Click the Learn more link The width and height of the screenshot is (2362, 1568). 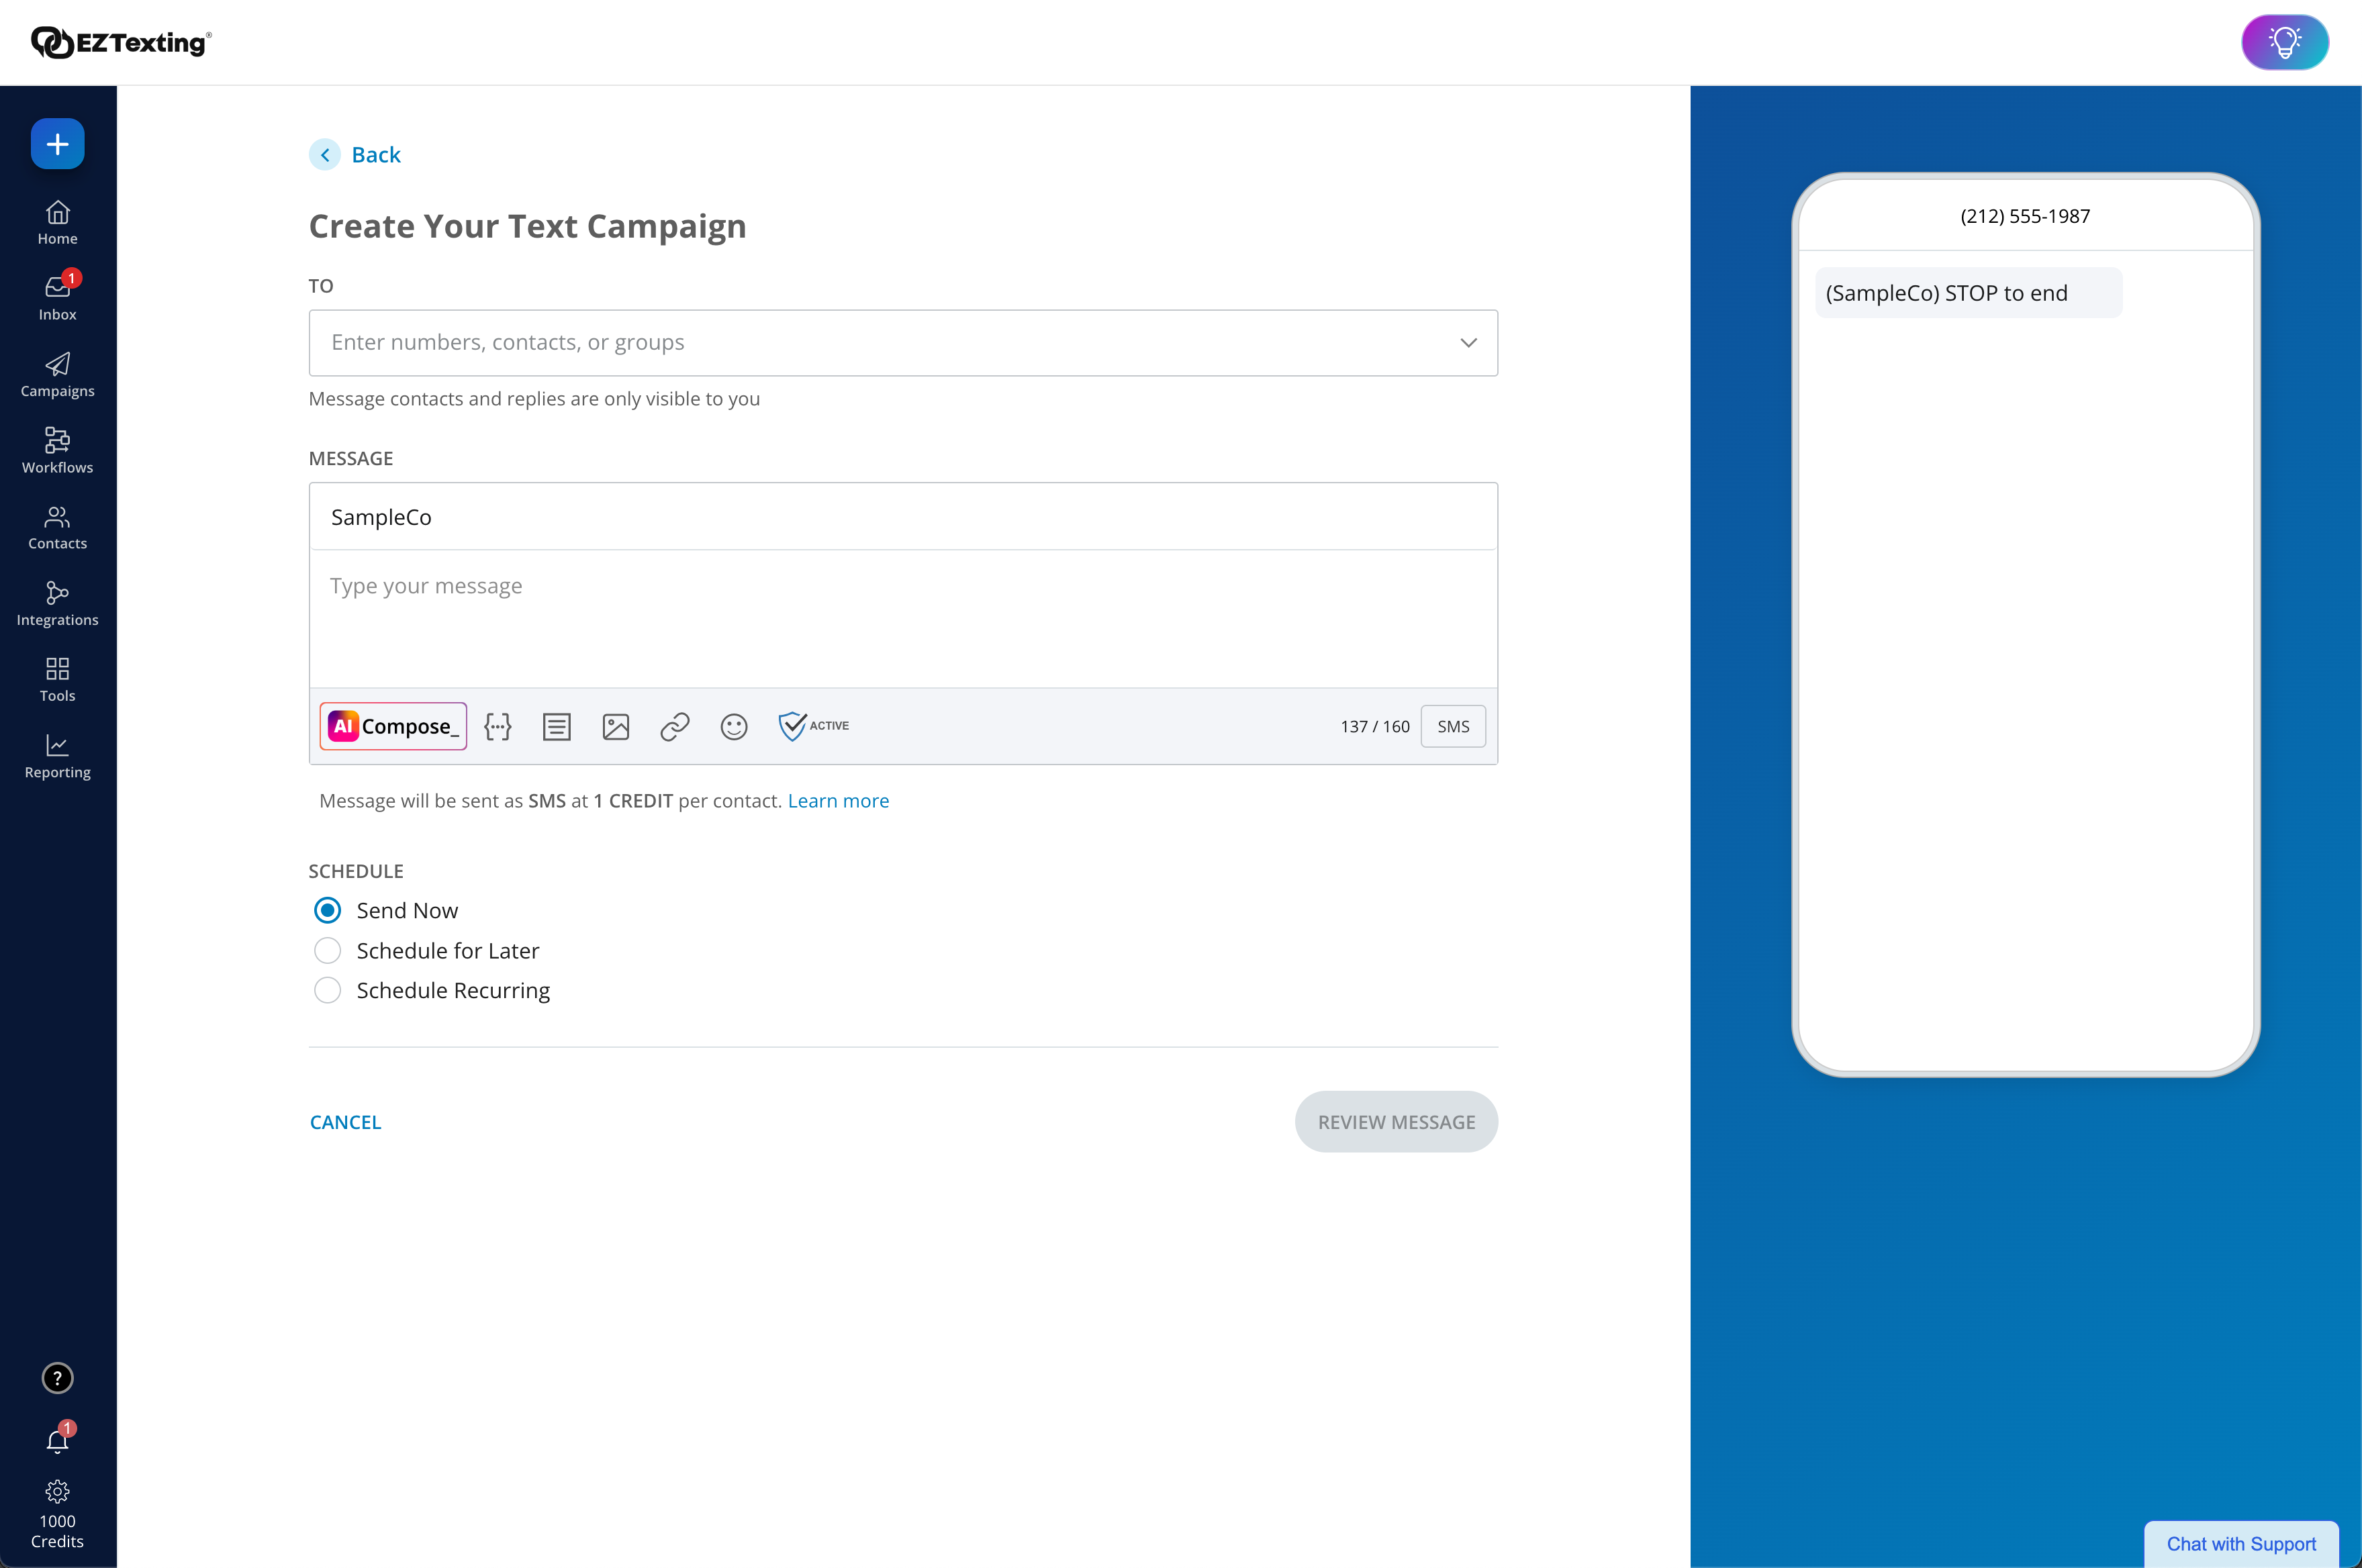838,801
